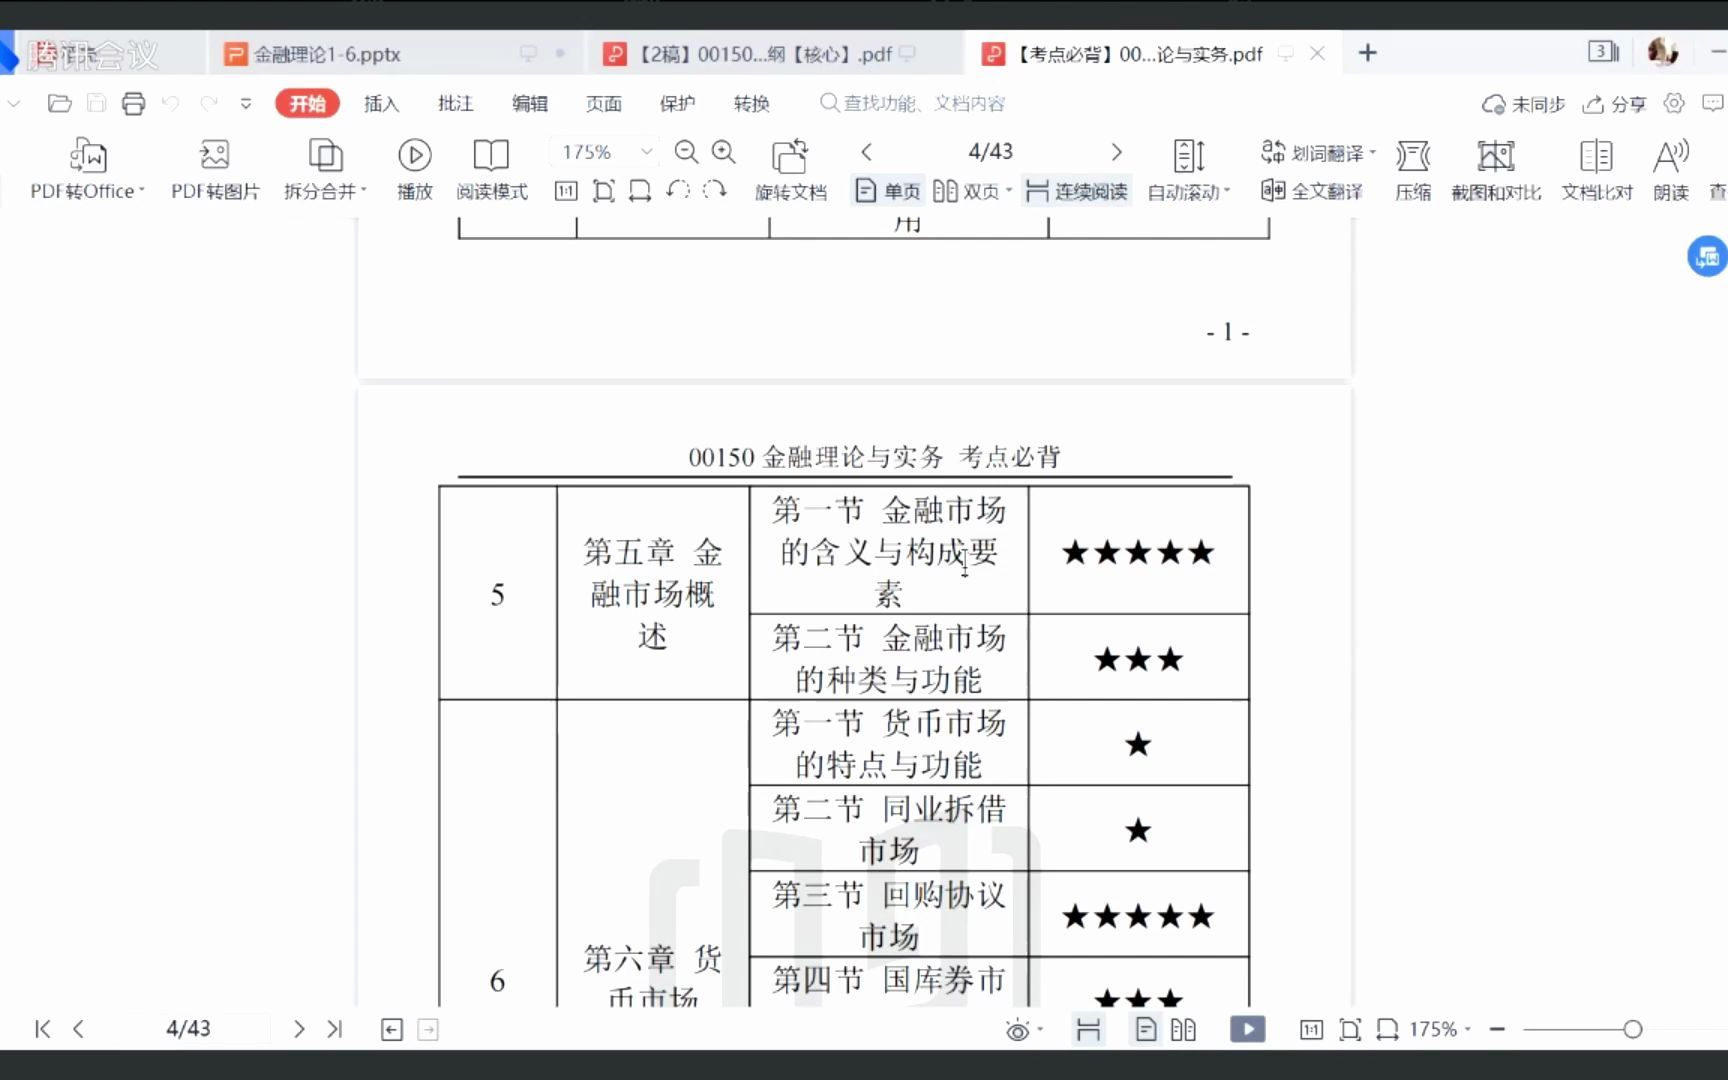
Task: Click the 旋转文档 rotate document icon
Action: click(790, 156)
